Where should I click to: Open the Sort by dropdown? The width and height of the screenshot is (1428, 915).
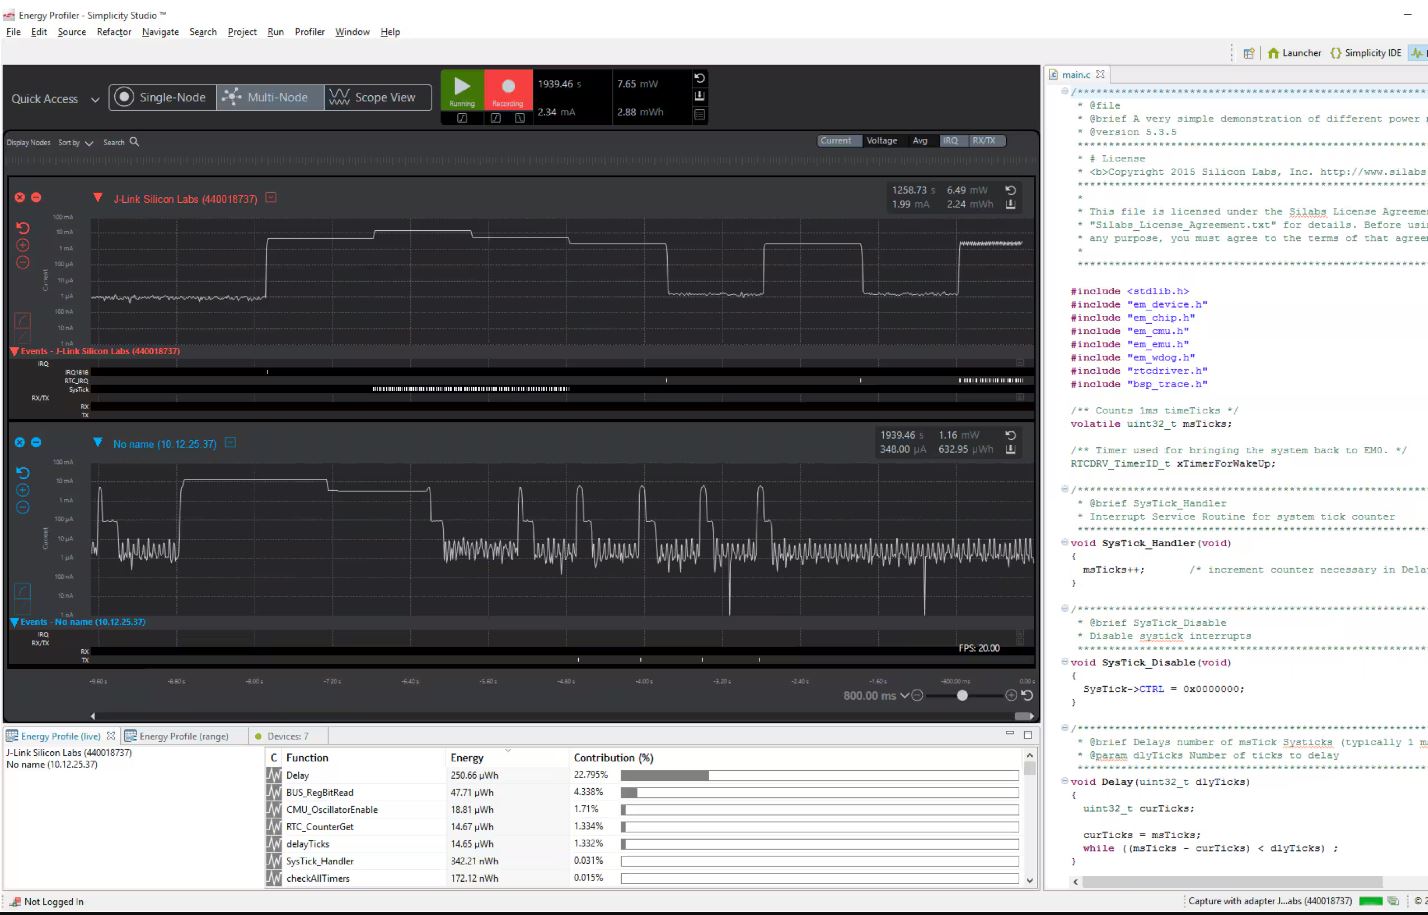pos(76,143)
